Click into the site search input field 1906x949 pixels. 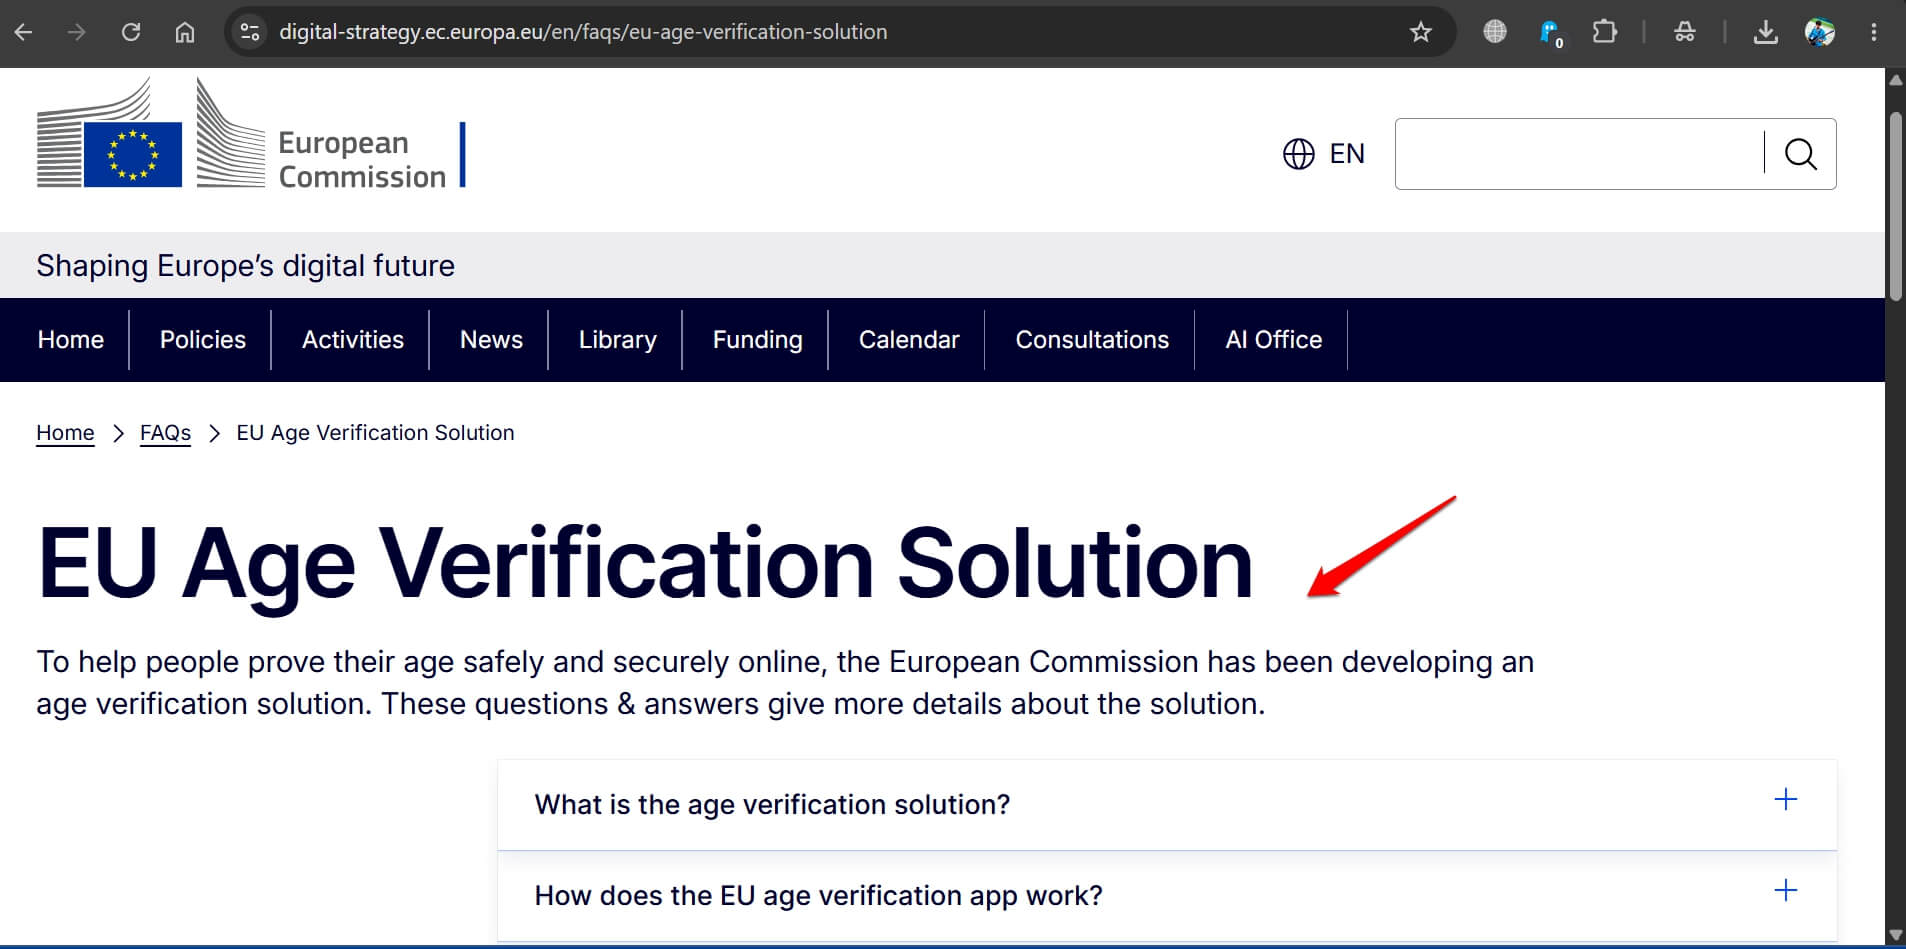(1580, 154)
